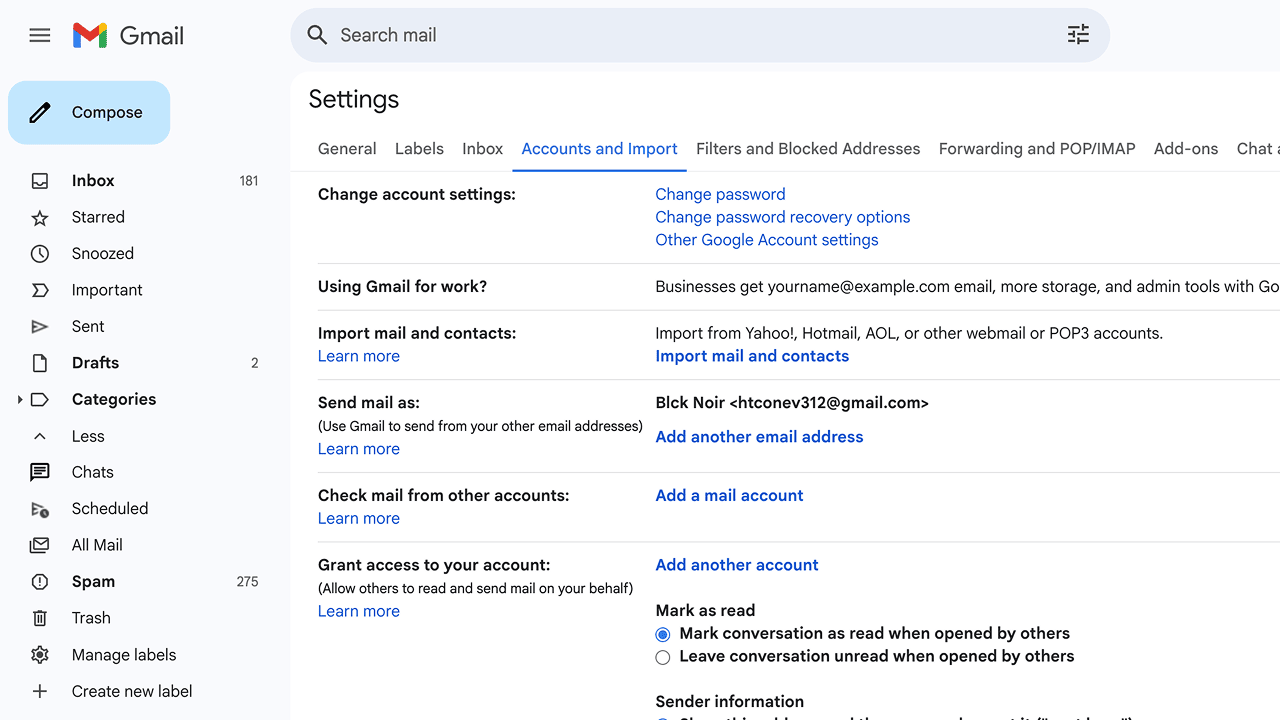Open Learn more under Send mail as
Image resolution: width=1280 pixels, height=720 pixels.
pyautogui.click(x=359, y=449)
